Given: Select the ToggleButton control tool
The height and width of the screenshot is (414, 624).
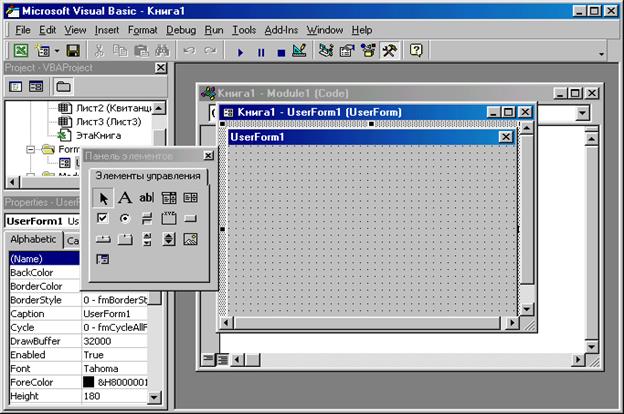Looking at the screenshot, I should pyautogui.click(x=147, y=218).
